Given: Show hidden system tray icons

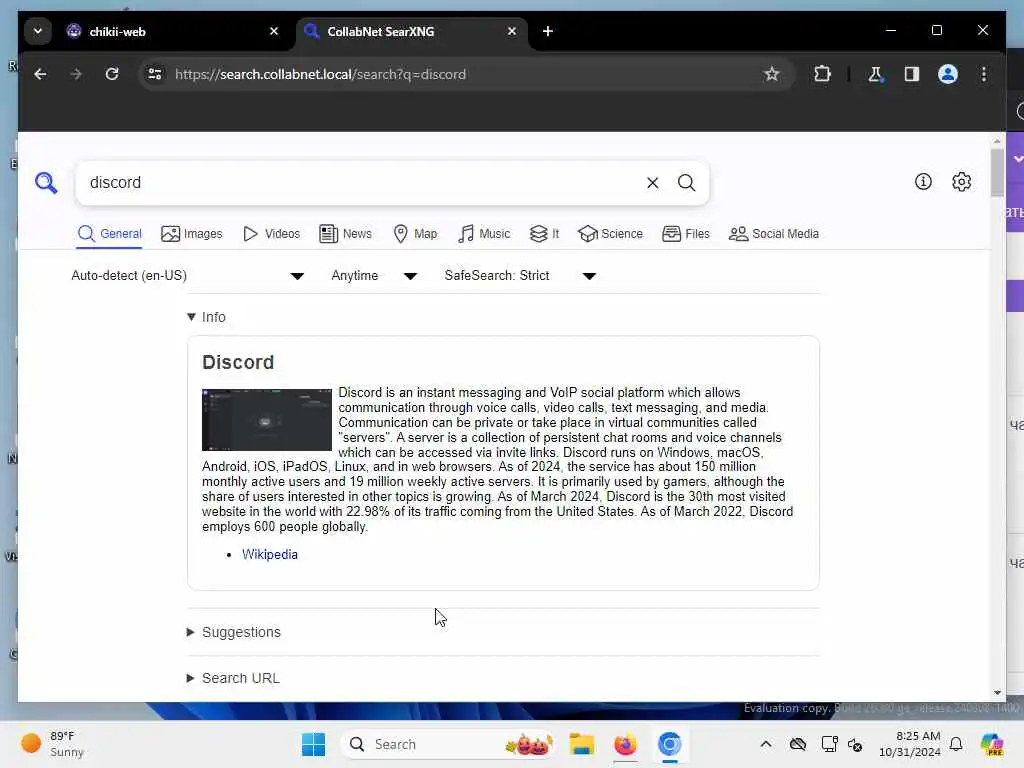Looking at the screenshot, I should [x=765, y=744].
